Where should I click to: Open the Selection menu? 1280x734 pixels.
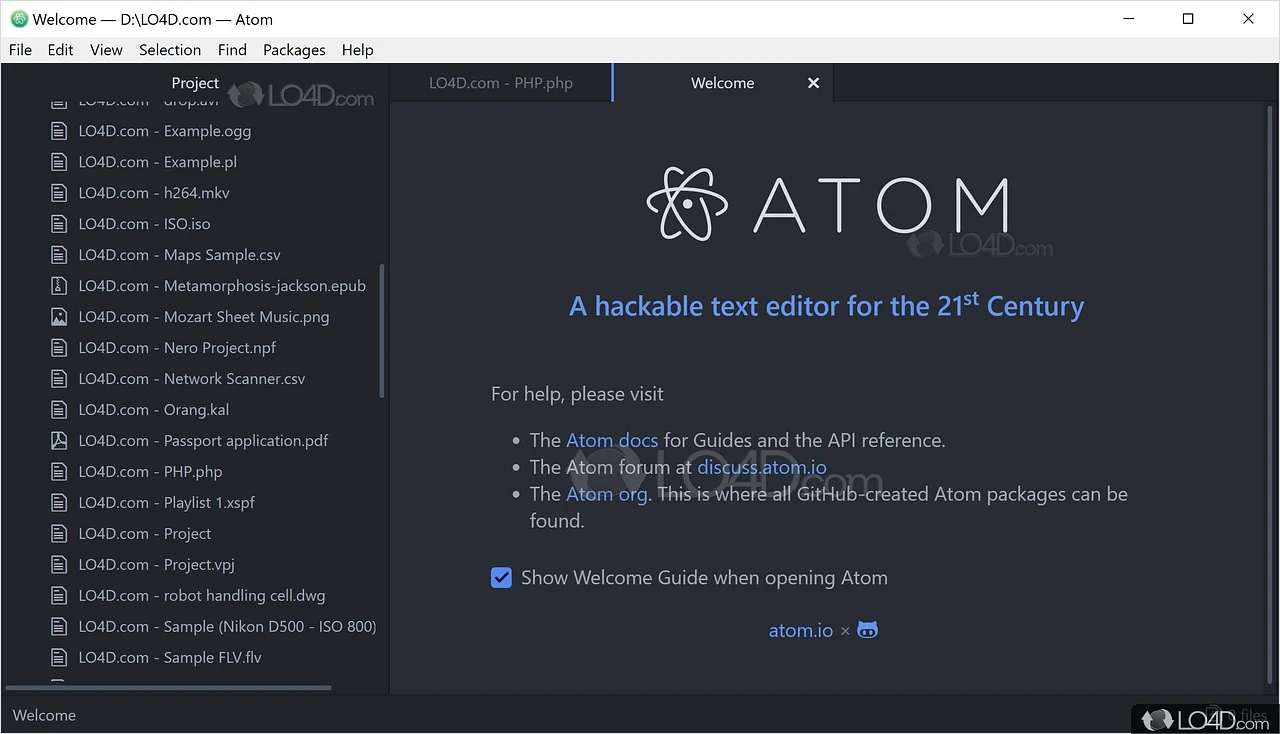pos(170,50)
